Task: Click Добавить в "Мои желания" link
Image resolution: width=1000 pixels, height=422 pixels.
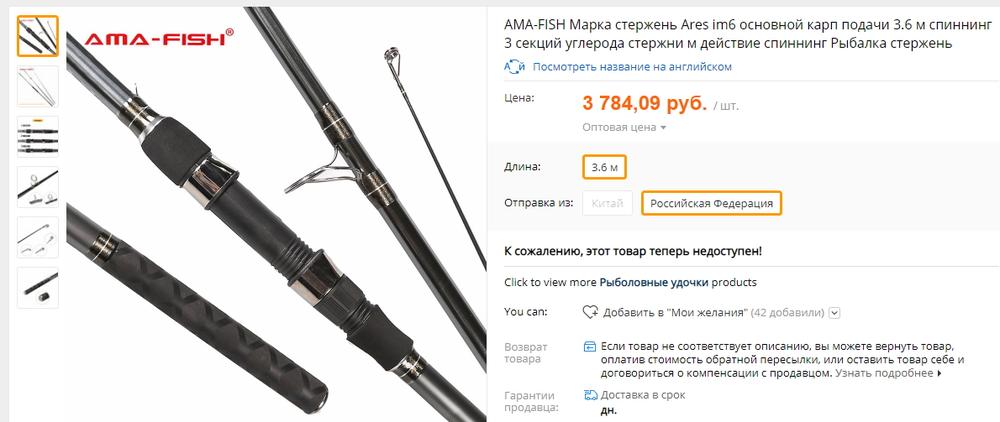Action: point(675,313)
